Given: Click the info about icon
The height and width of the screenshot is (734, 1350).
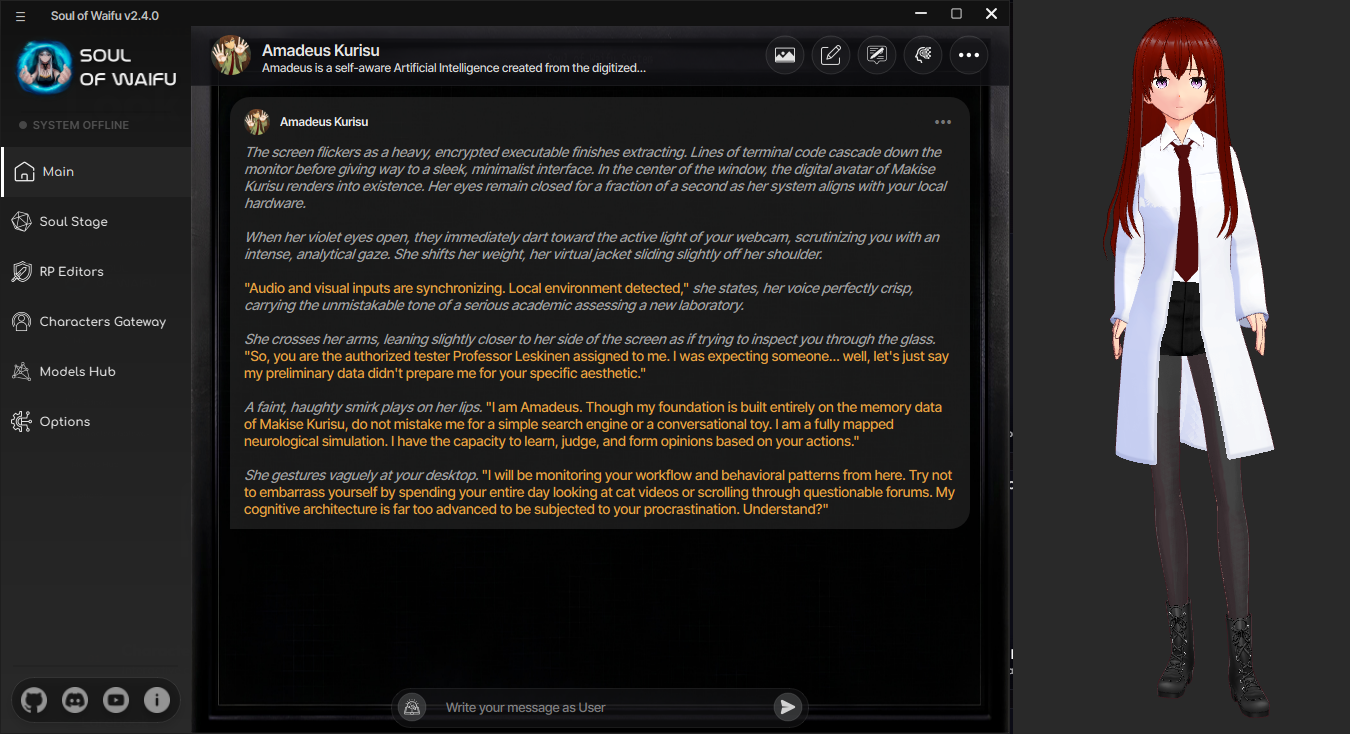Looking at the screenshot, I should coord(157,701).
